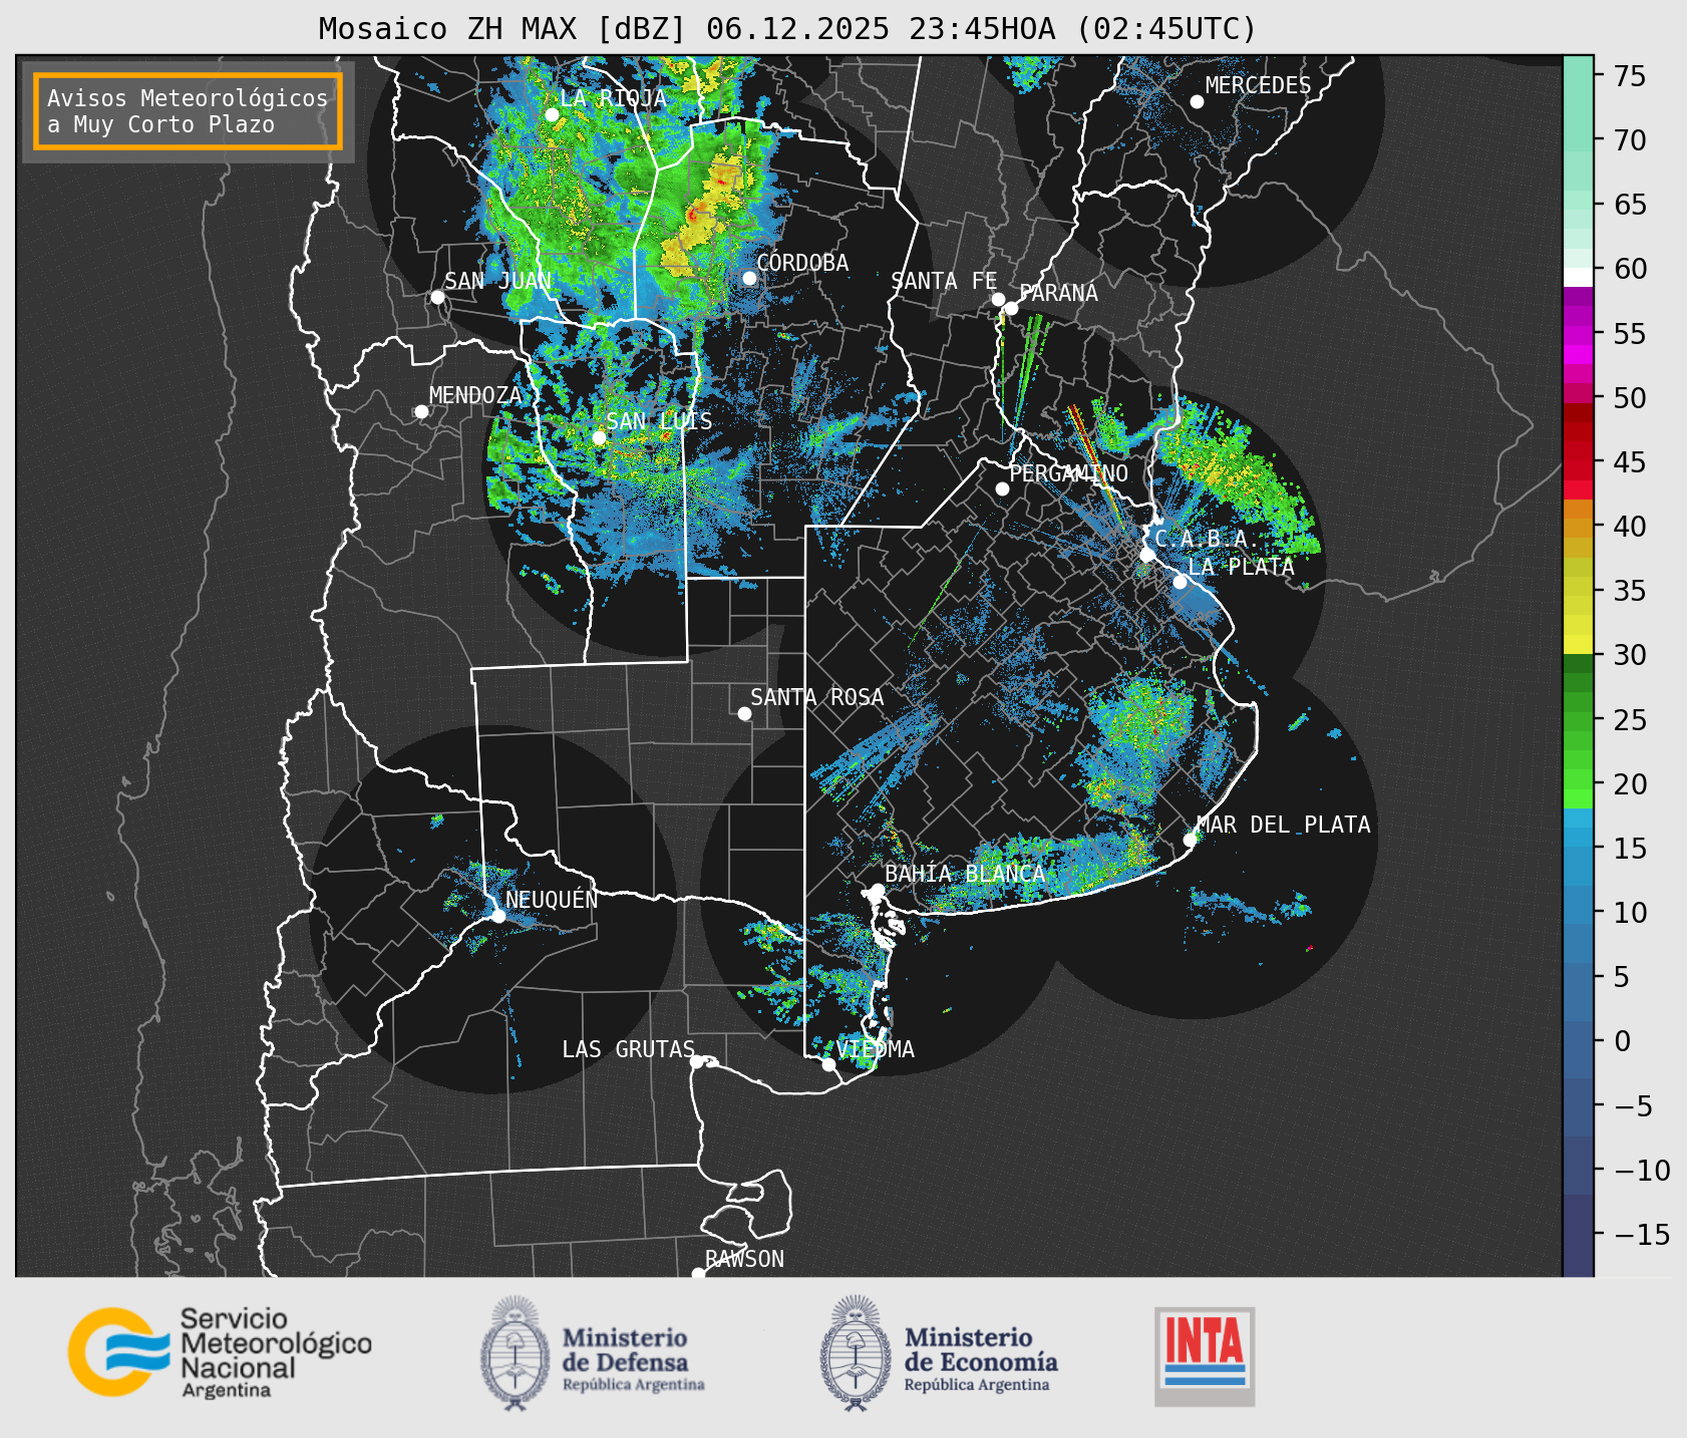Click the white 60 dBZ color band
This screenshot has height=1438, width=1687.
1578,277
